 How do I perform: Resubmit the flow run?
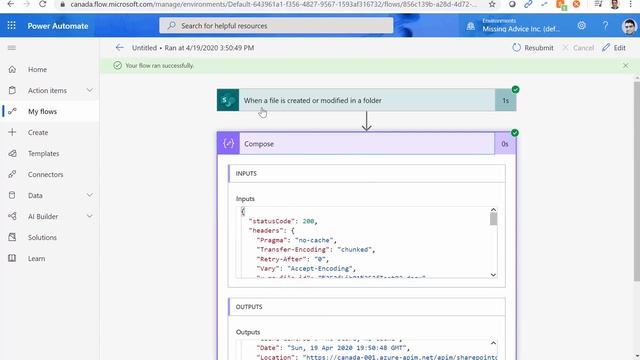tap(533, 48)
